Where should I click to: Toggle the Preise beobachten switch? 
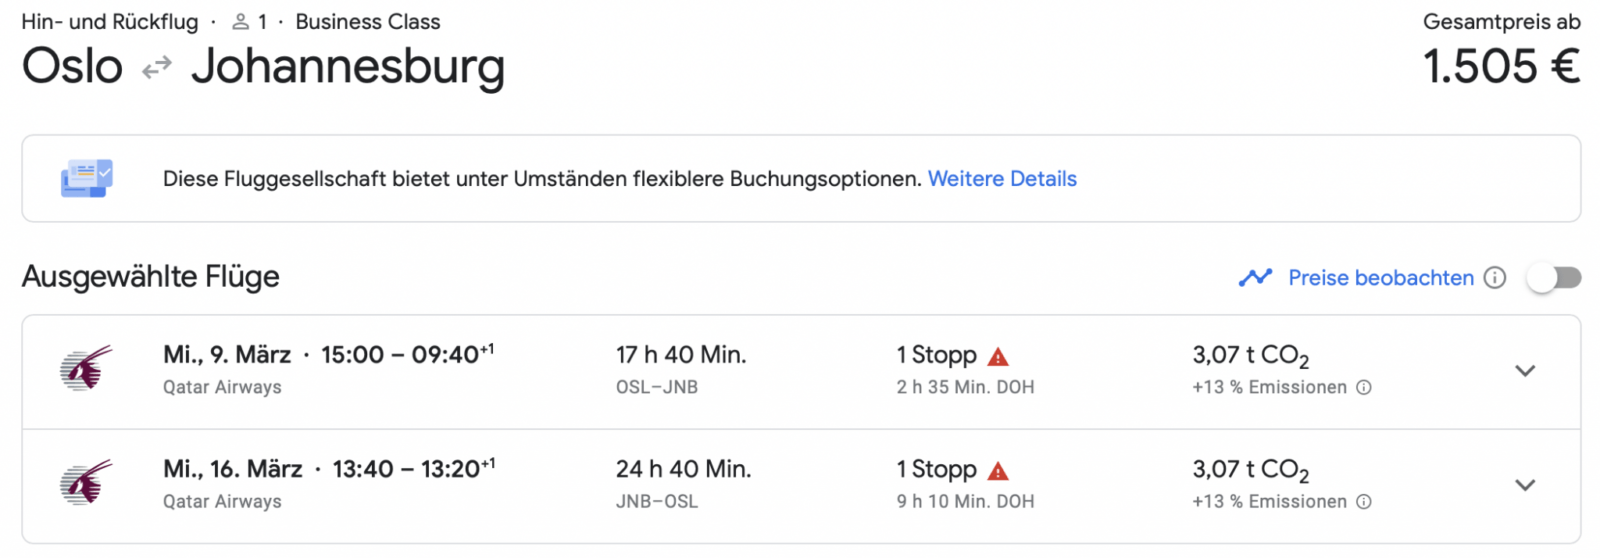tap(1554, 278)
